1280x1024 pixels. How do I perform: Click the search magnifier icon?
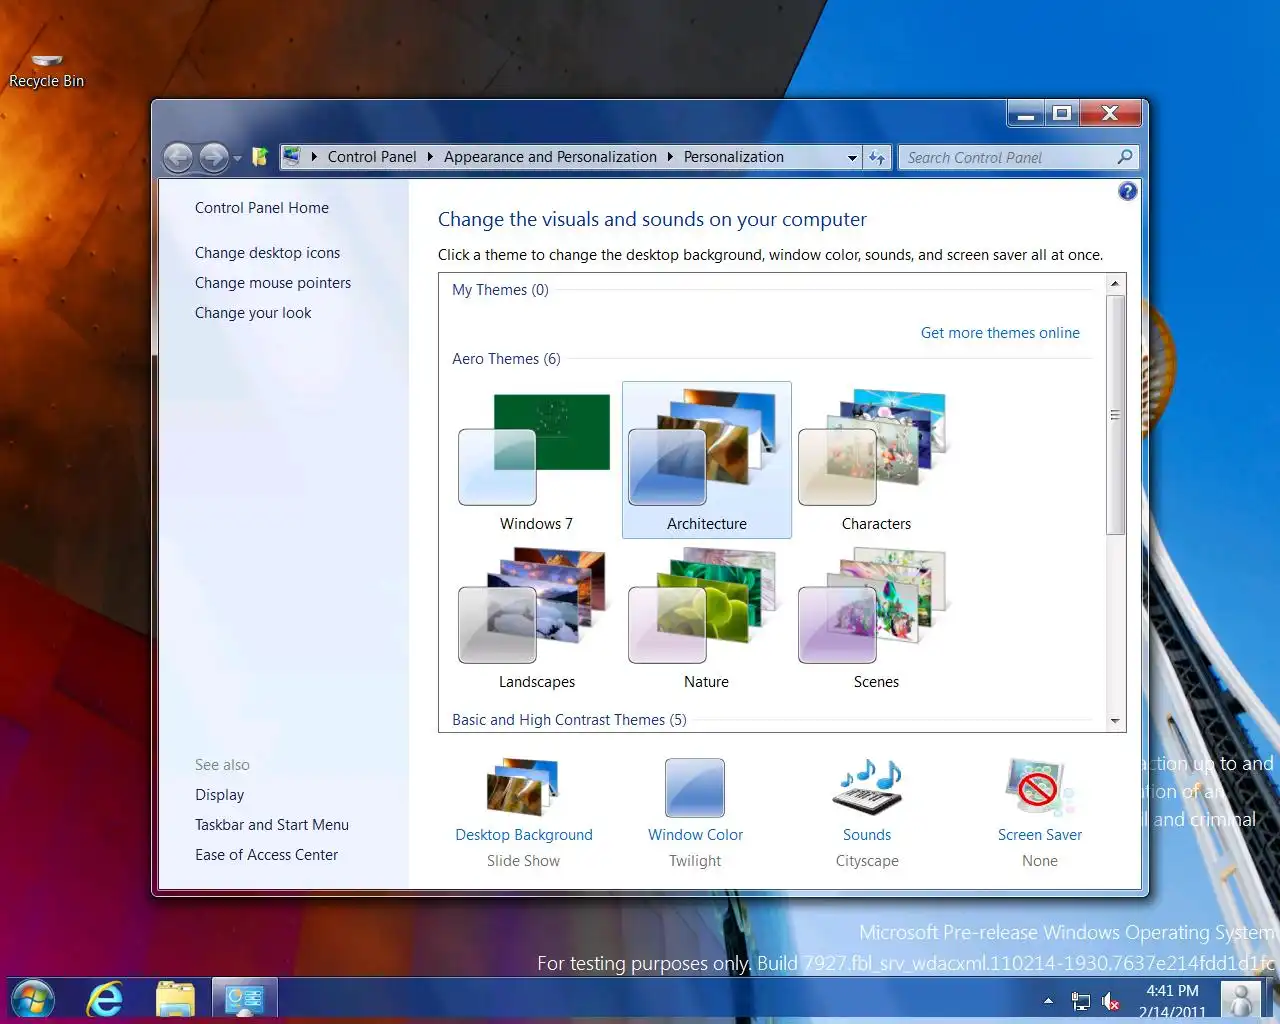pos(1125,157)
